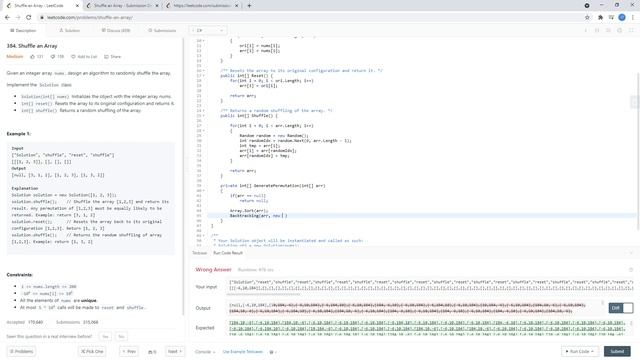Click the Share button

[113, 57]
